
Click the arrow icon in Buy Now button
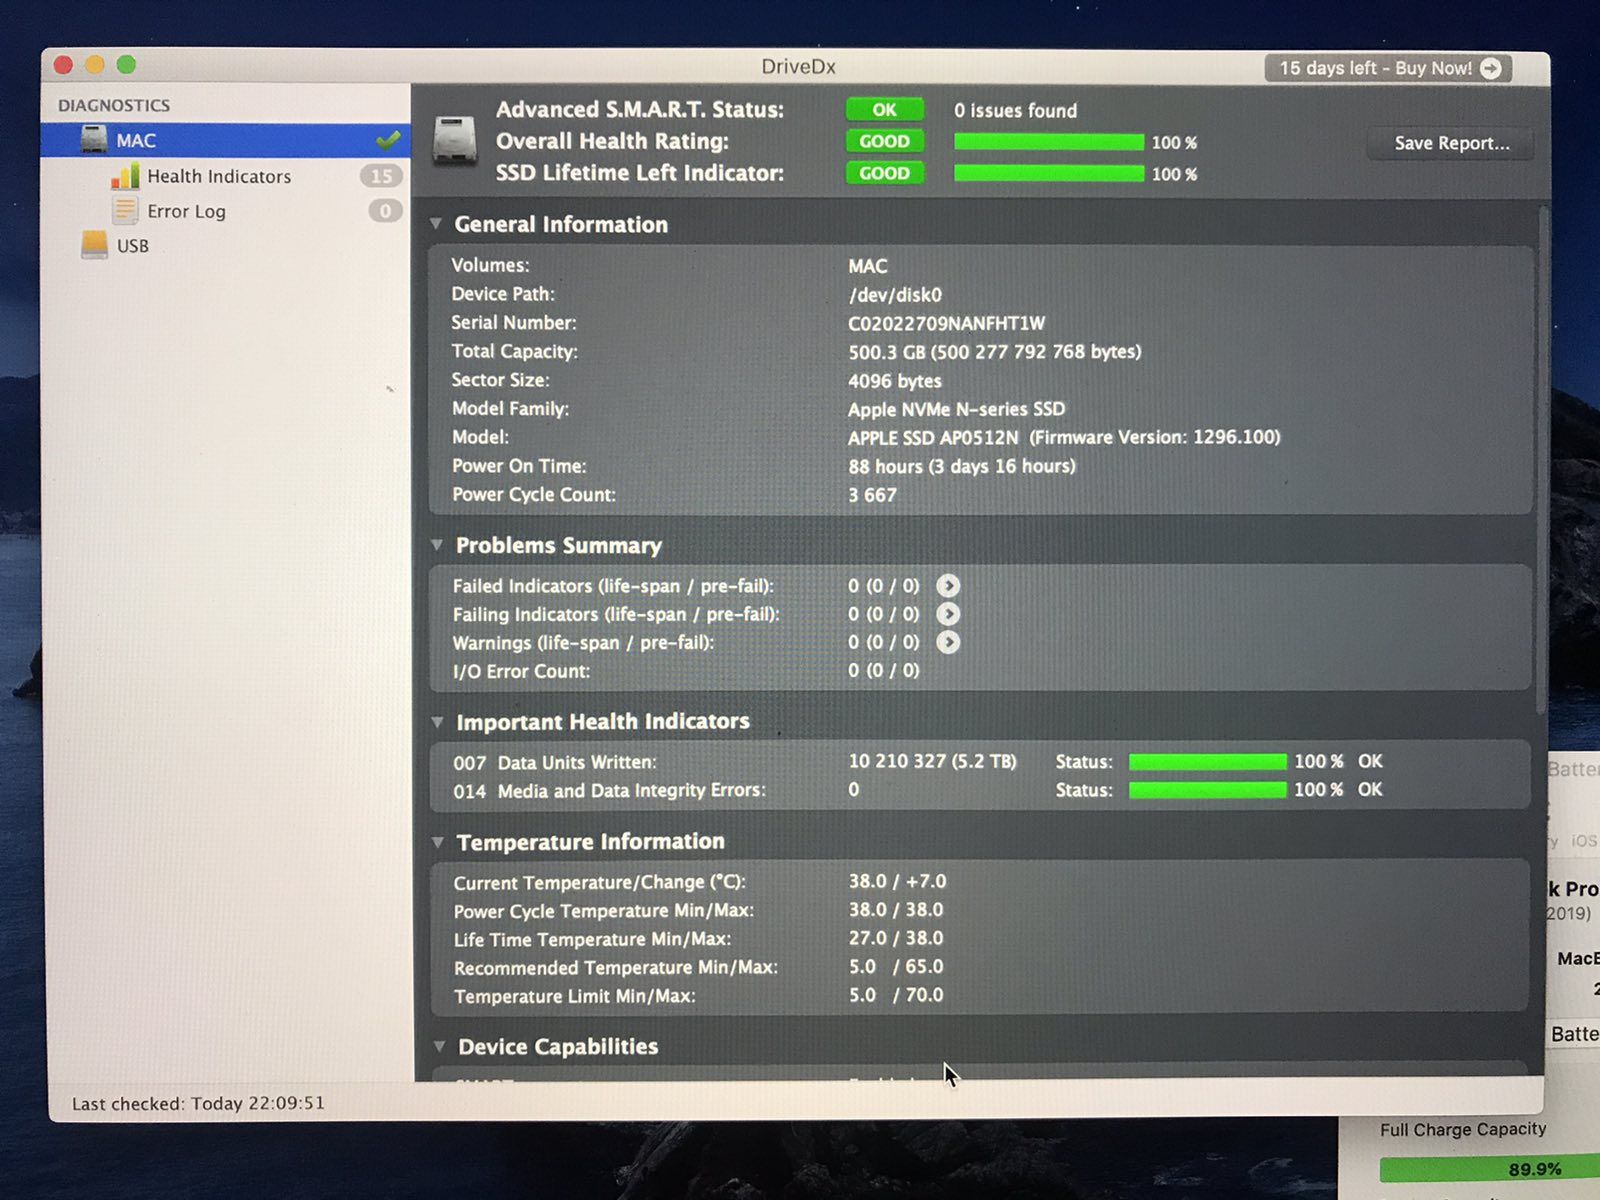1490,68
